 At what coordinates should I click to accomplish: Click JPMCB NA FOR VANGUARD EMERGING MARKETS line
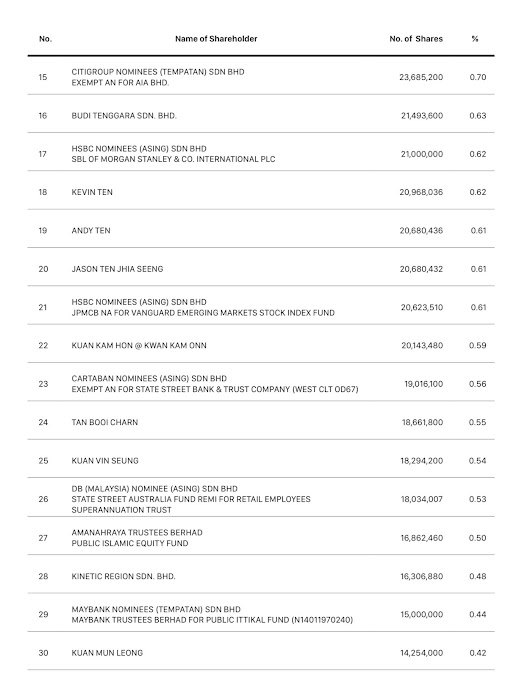203,313
